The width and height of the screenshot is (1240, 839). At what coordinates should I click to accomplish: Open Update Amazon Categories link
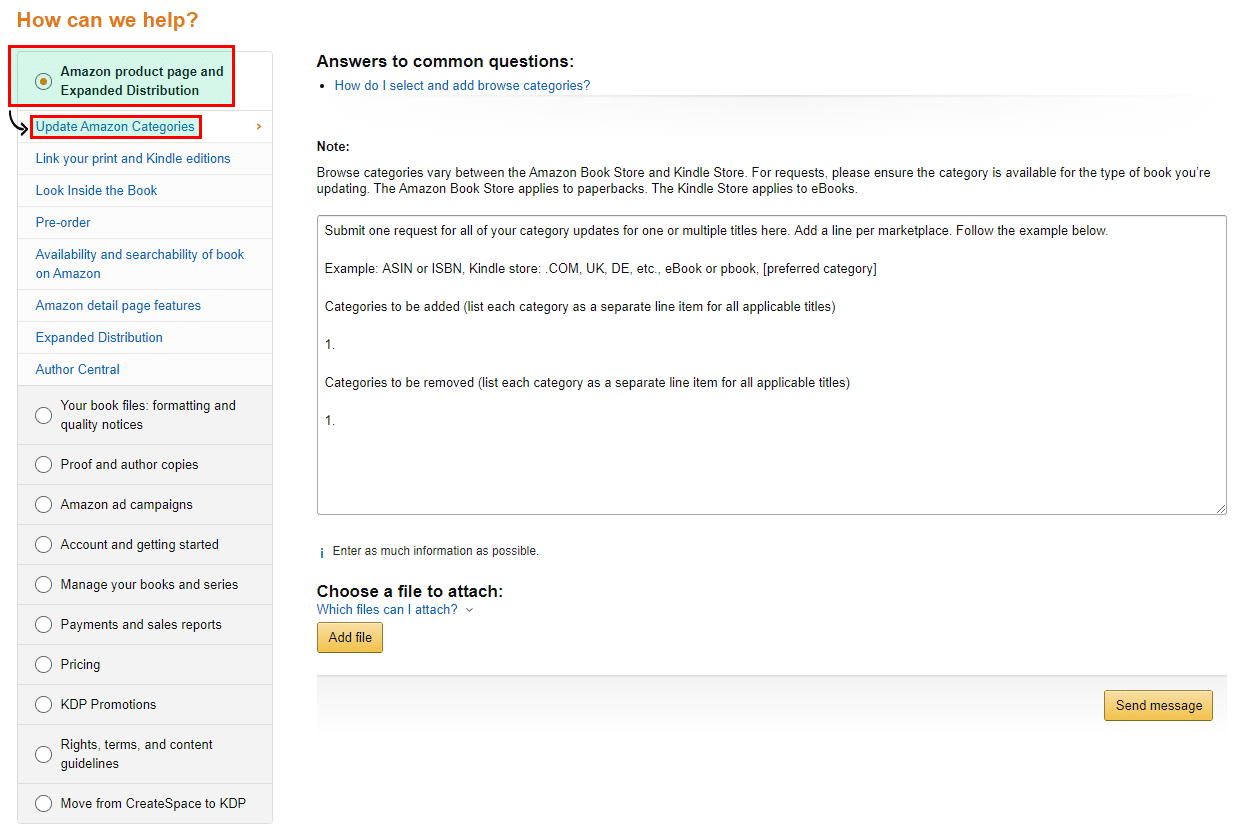click(115, 127)
